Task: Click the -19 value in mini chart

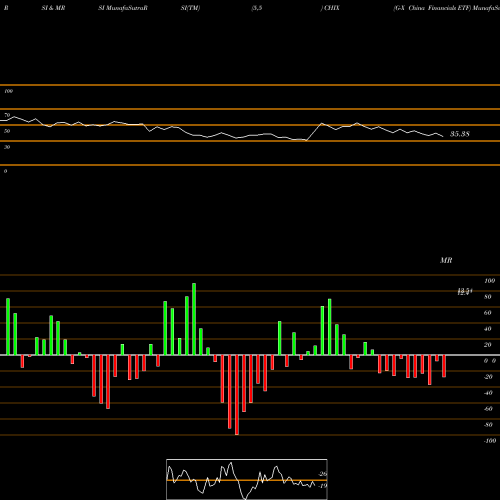Action: pos(323,486)
